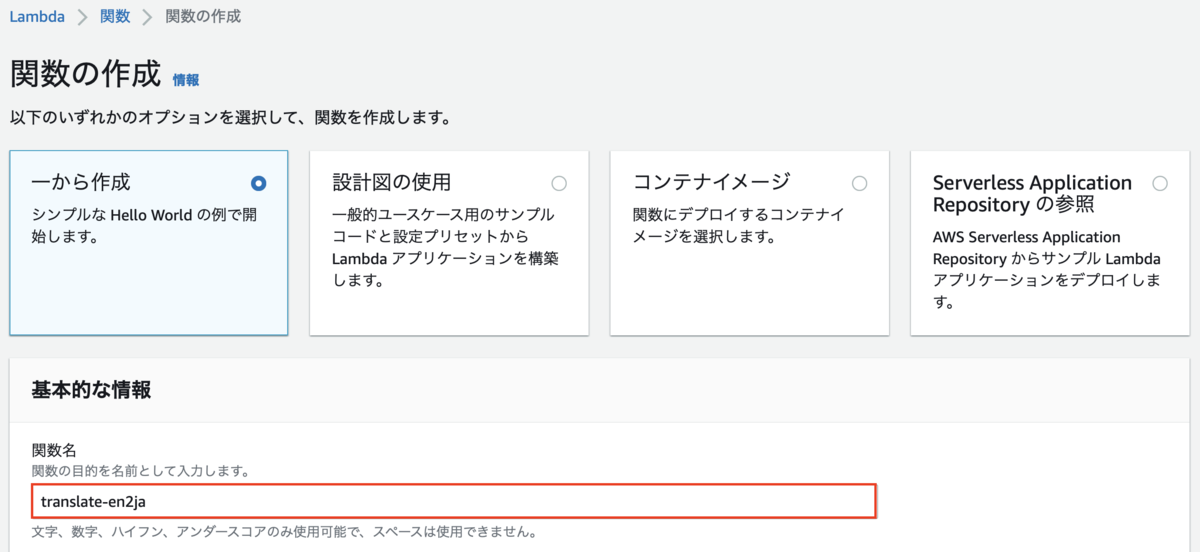Image resolution: width=1200 pixels, height=552 pixels.
Task: Select the コンテナイメージ radio button
Action: coord(859,183)
